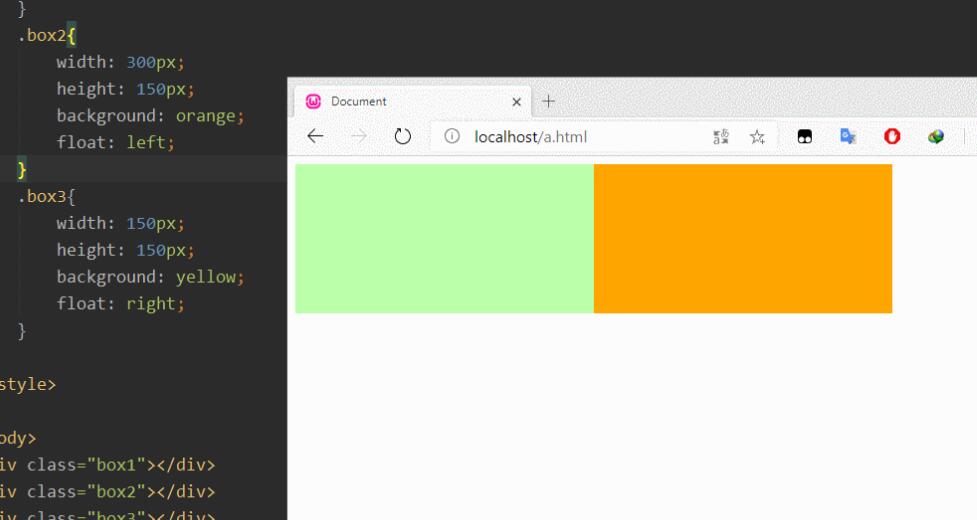Open the globe extension icon

[x=936, y=137]
